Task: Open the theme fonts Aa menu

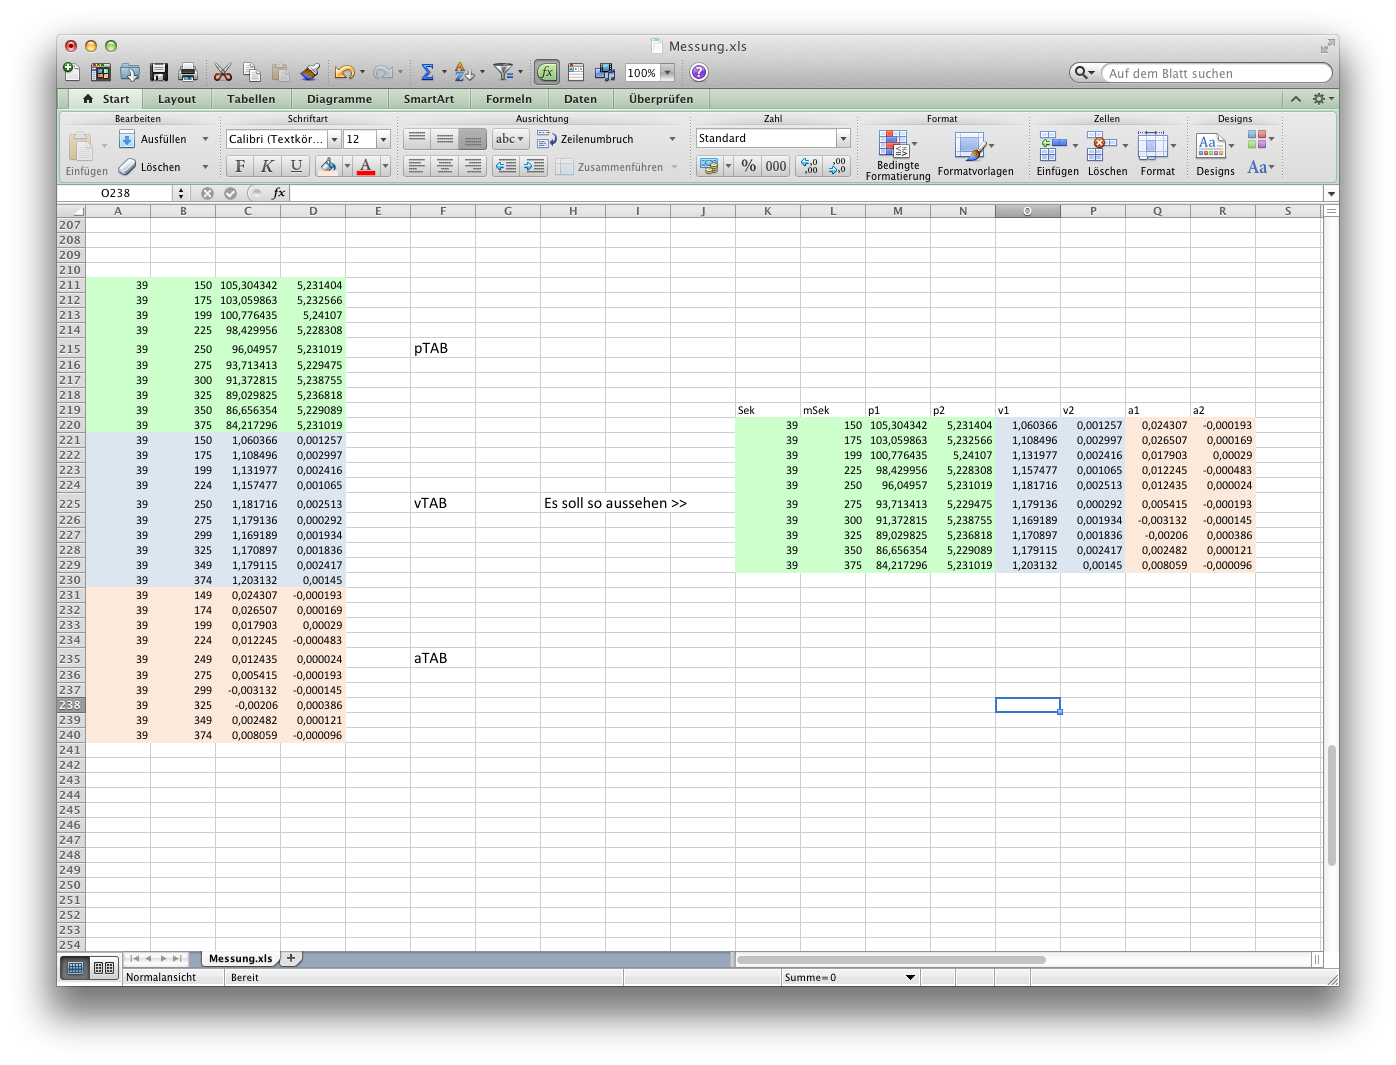Action: point(1260,167)
